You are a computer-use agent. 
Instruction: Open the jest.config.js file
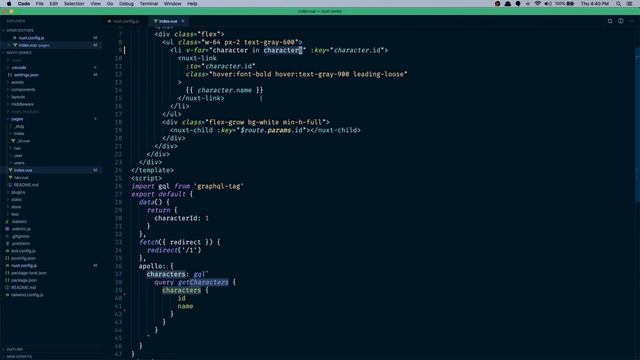(23, 251)
